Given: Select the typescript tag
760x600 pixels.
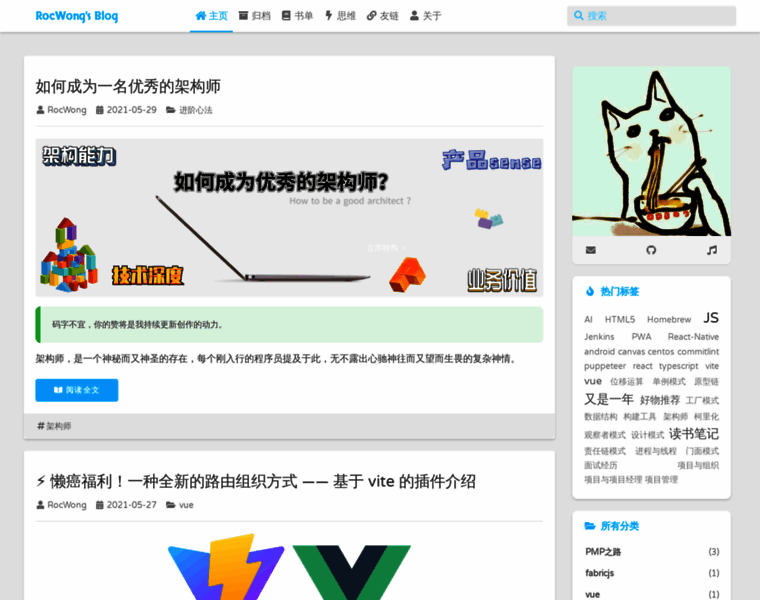Looking at the screenshot, I should [x=679, y=366].
